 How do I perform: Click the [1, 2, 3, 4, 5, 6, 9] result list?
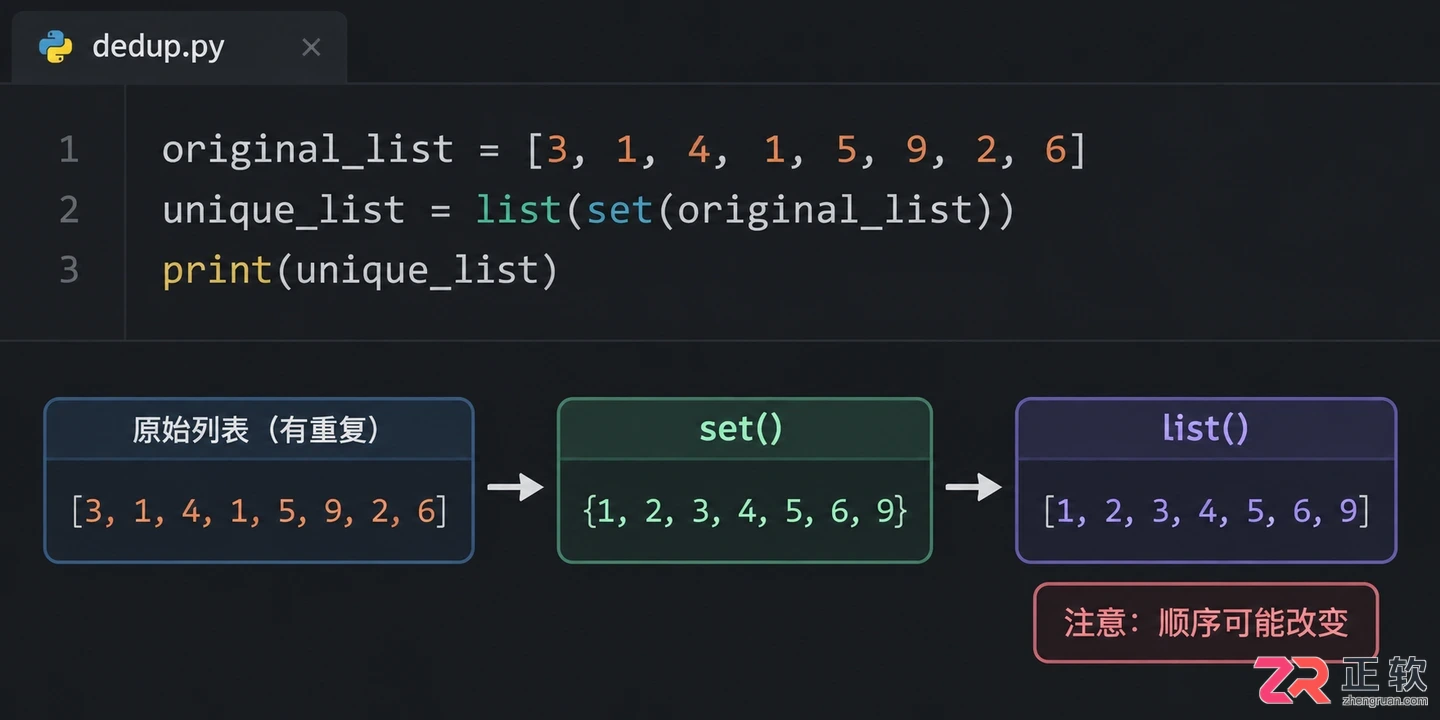(1206, 511)
